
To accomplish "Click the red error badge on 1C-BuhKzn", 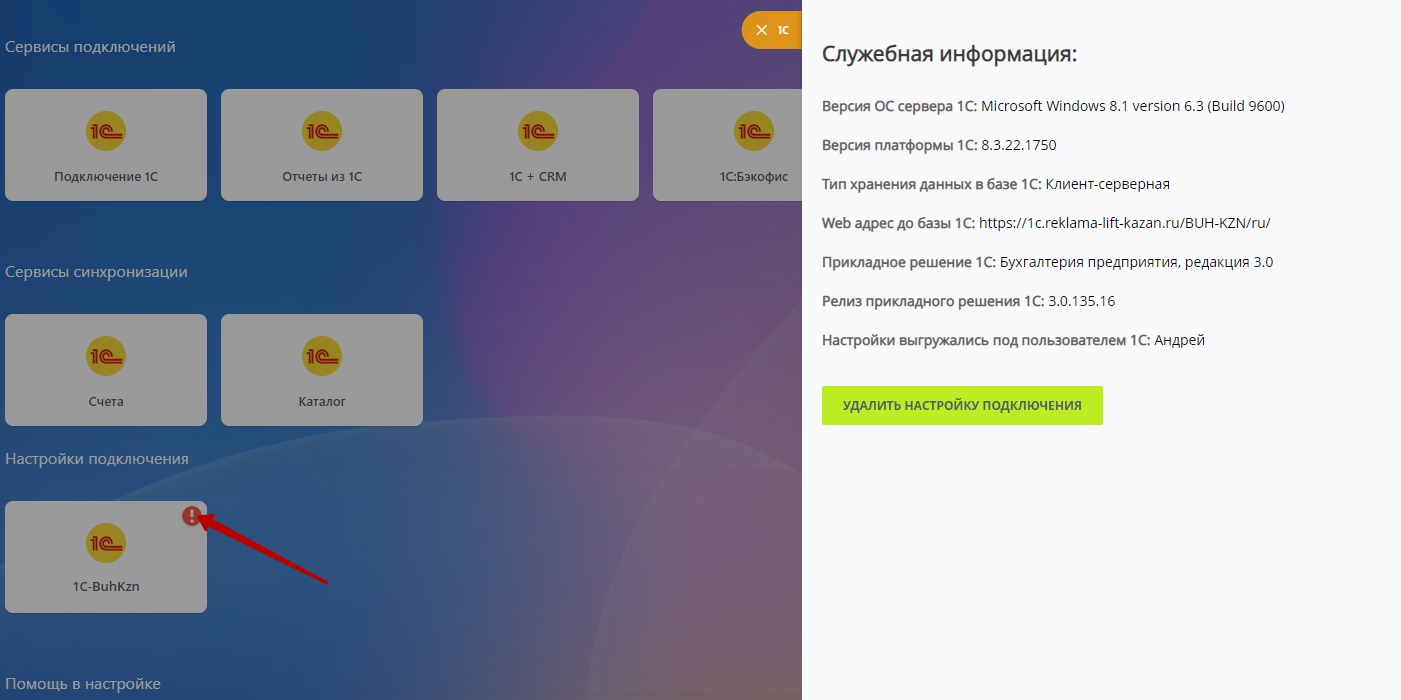I will 192,516.
